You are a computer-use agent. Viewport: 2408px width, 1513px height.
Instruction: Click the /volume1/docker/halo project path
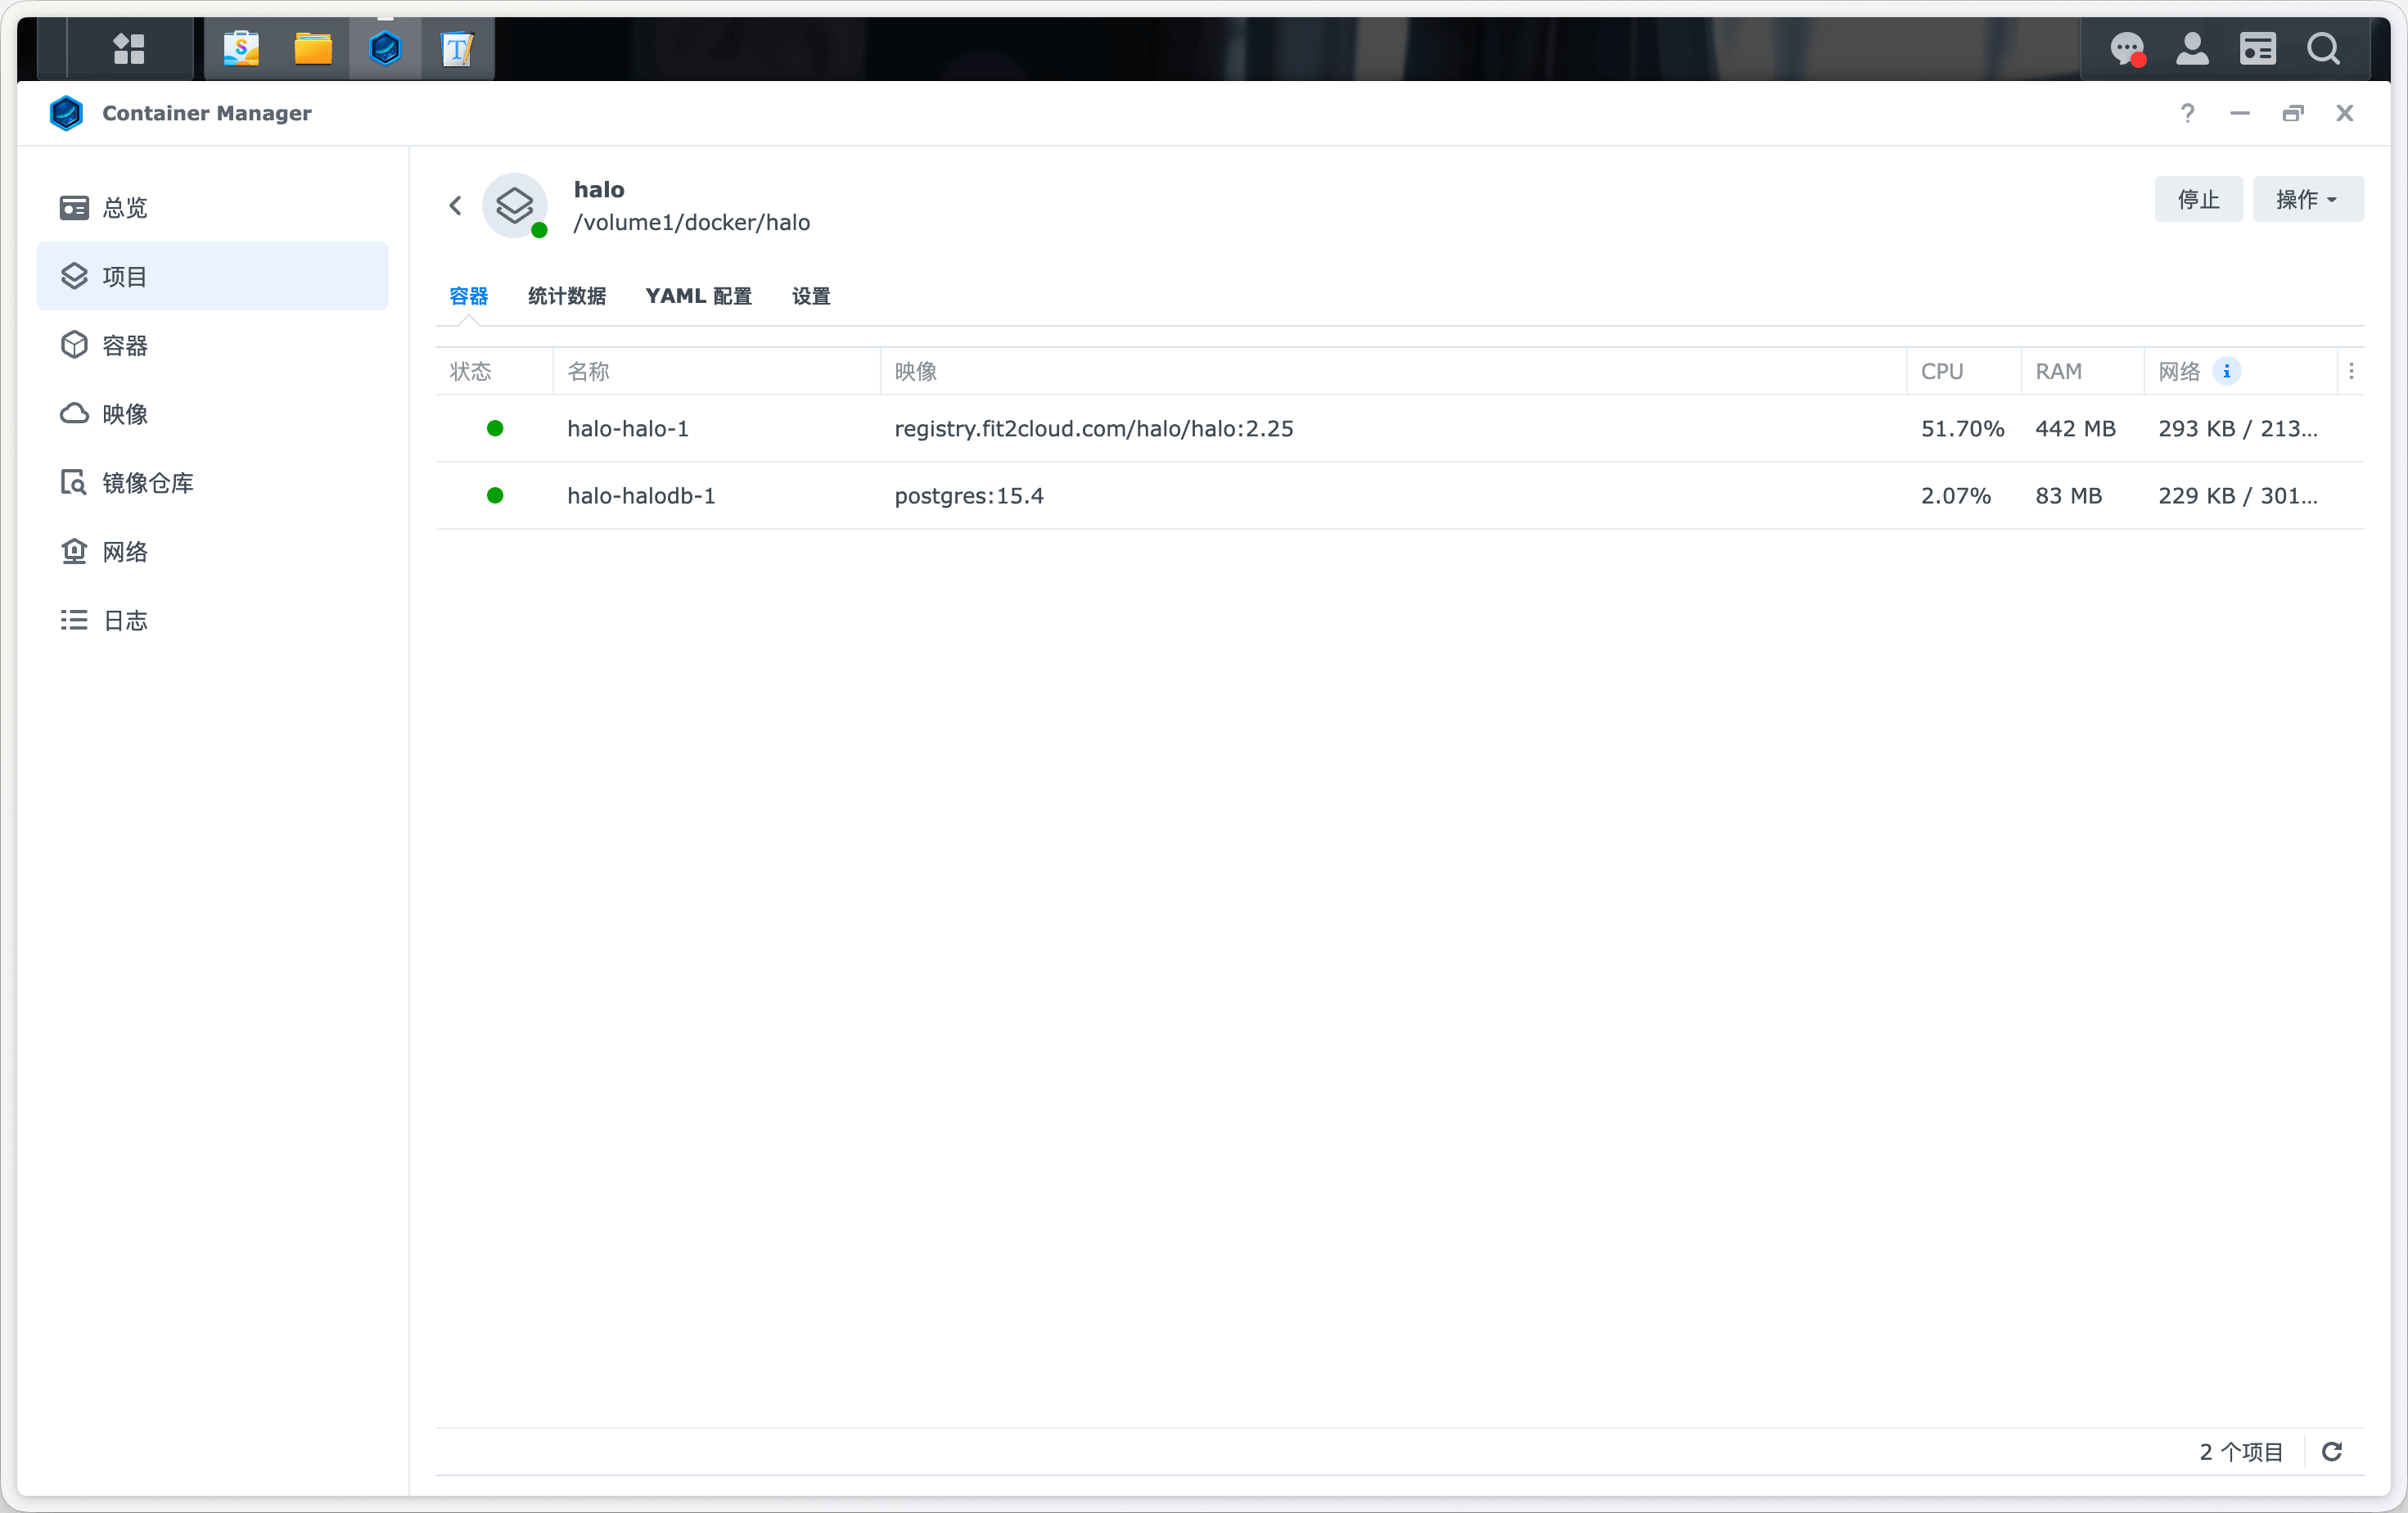click(x=691, y=222)
